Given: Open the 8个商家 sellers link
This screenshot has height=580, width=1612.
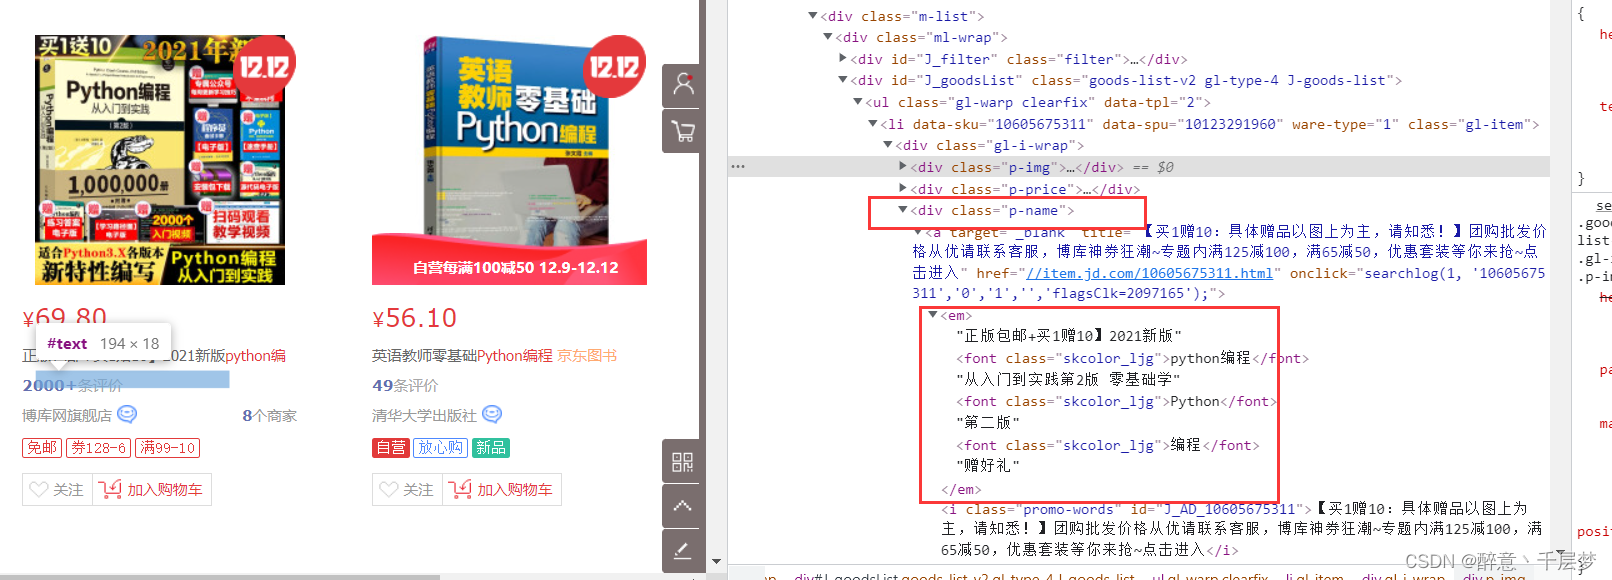Looking at the screenshot, I should [269, 415].
